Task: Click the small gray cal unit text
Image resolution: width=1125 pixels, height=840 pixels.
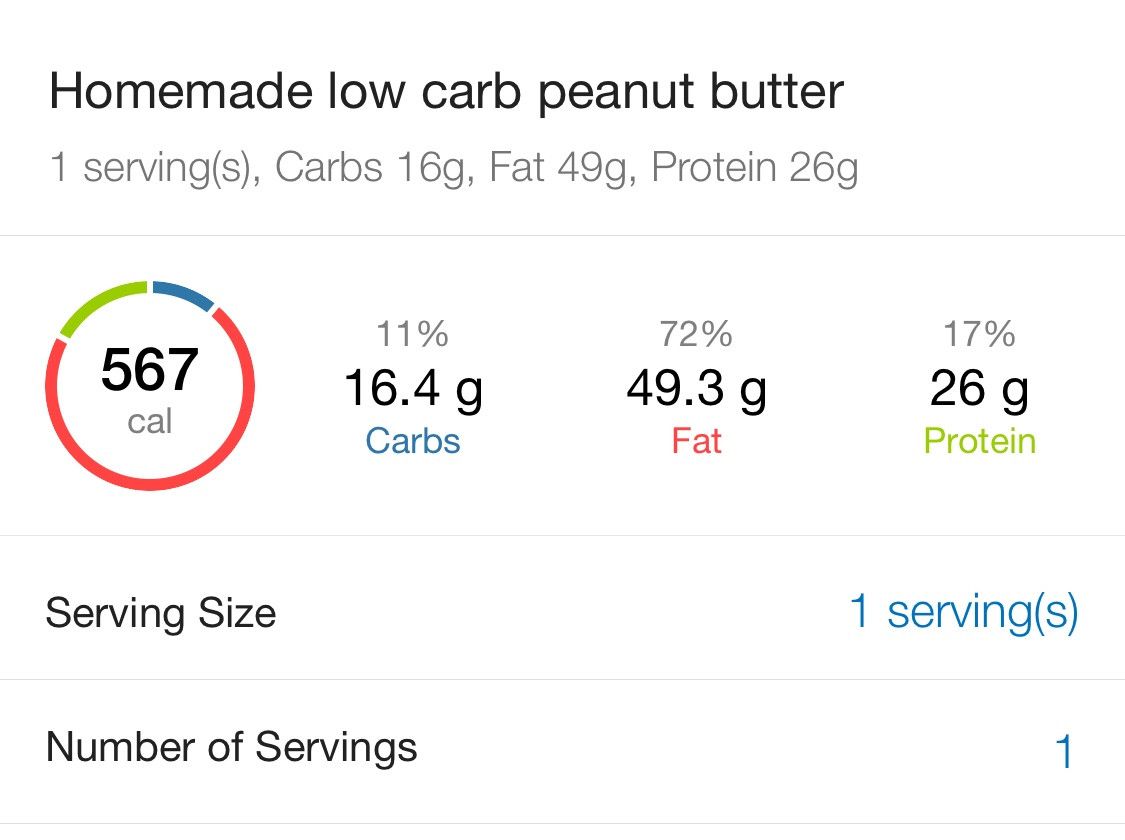Action: tap(150, 421)
